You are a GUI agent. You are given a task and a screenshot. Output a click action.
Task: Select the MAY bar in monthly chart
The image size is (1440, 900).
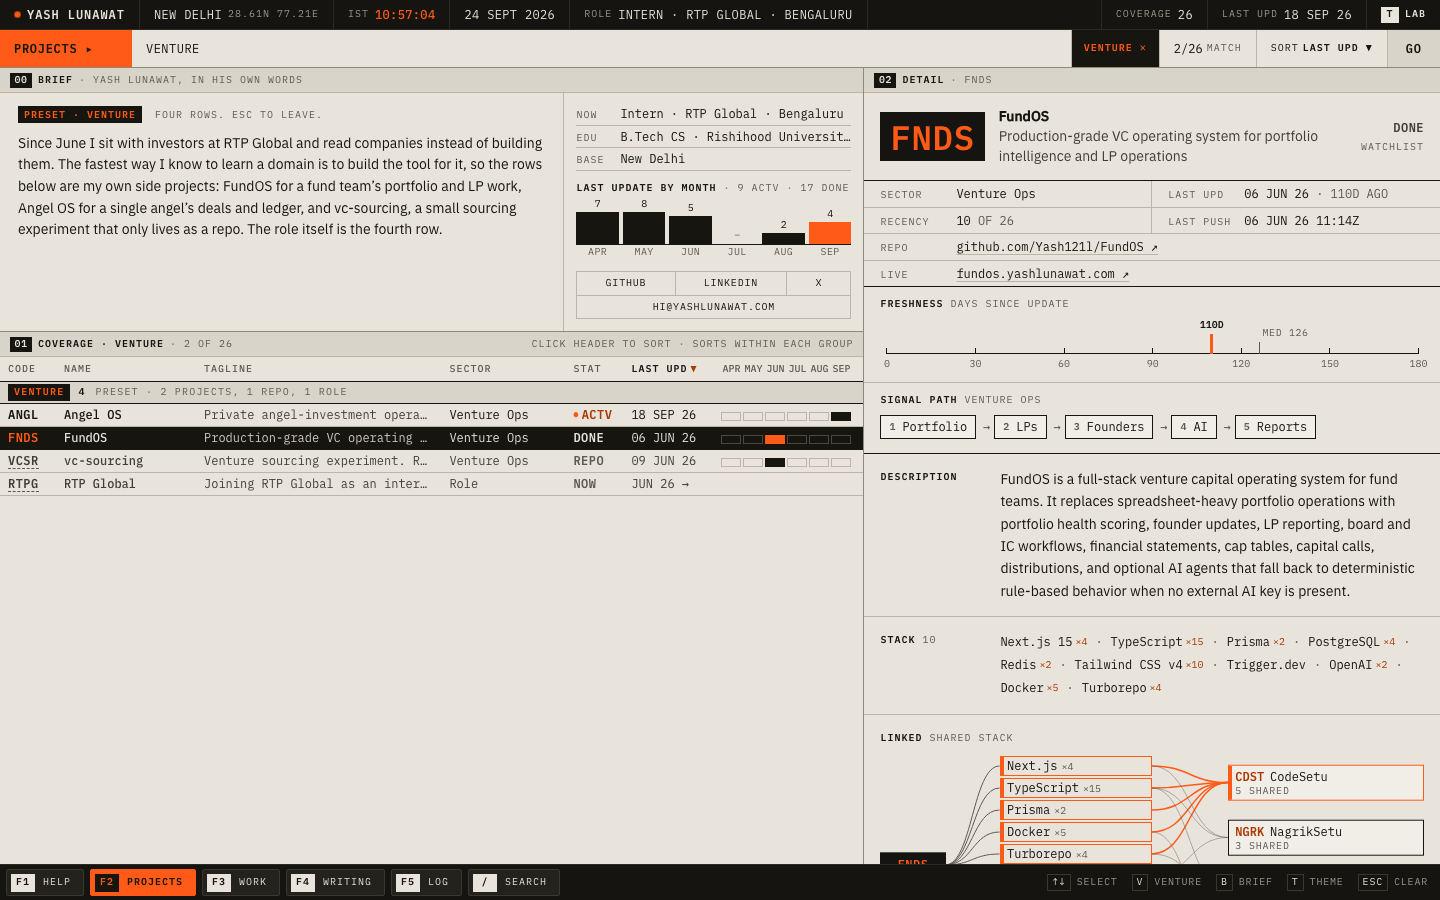tap(644, 228)
